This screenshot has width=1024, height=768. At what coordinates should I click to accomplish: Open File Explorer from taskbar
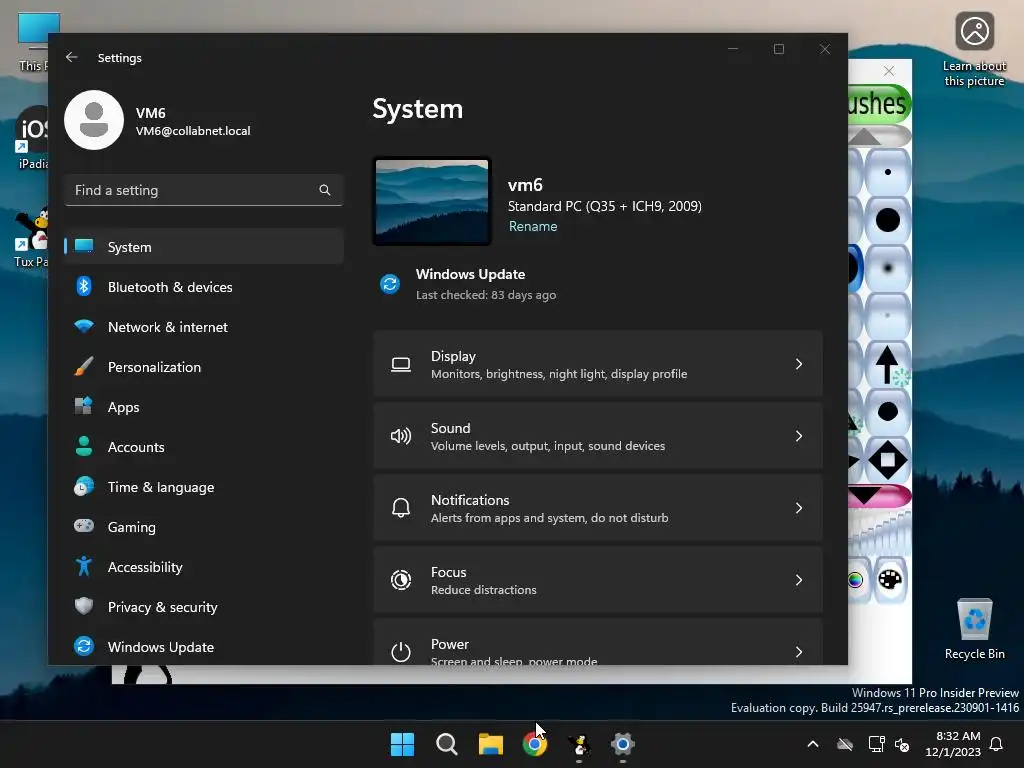tap(490, 744)
